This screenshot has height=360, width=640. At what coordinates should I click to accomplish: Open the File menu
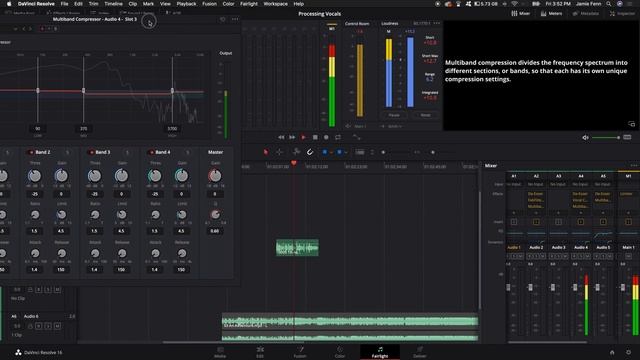[x=64, y=4]
